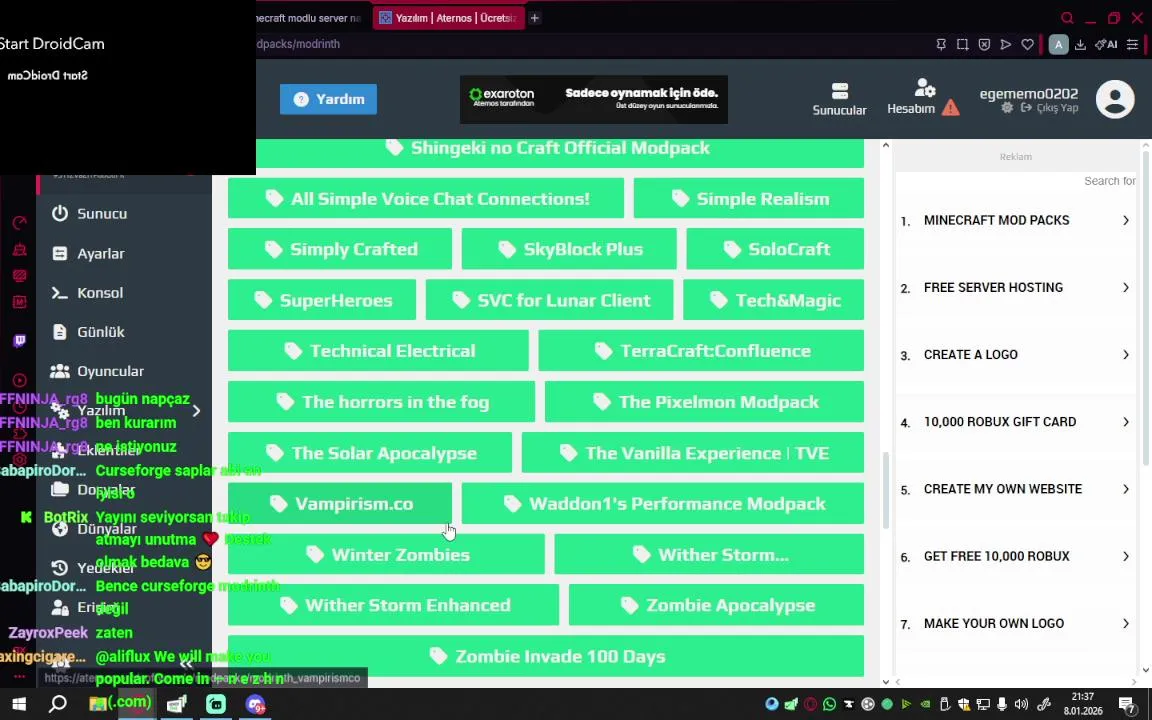Open account settings gear under username
This screenshot has height=720, width=1152.
[x=1007, y=108]
